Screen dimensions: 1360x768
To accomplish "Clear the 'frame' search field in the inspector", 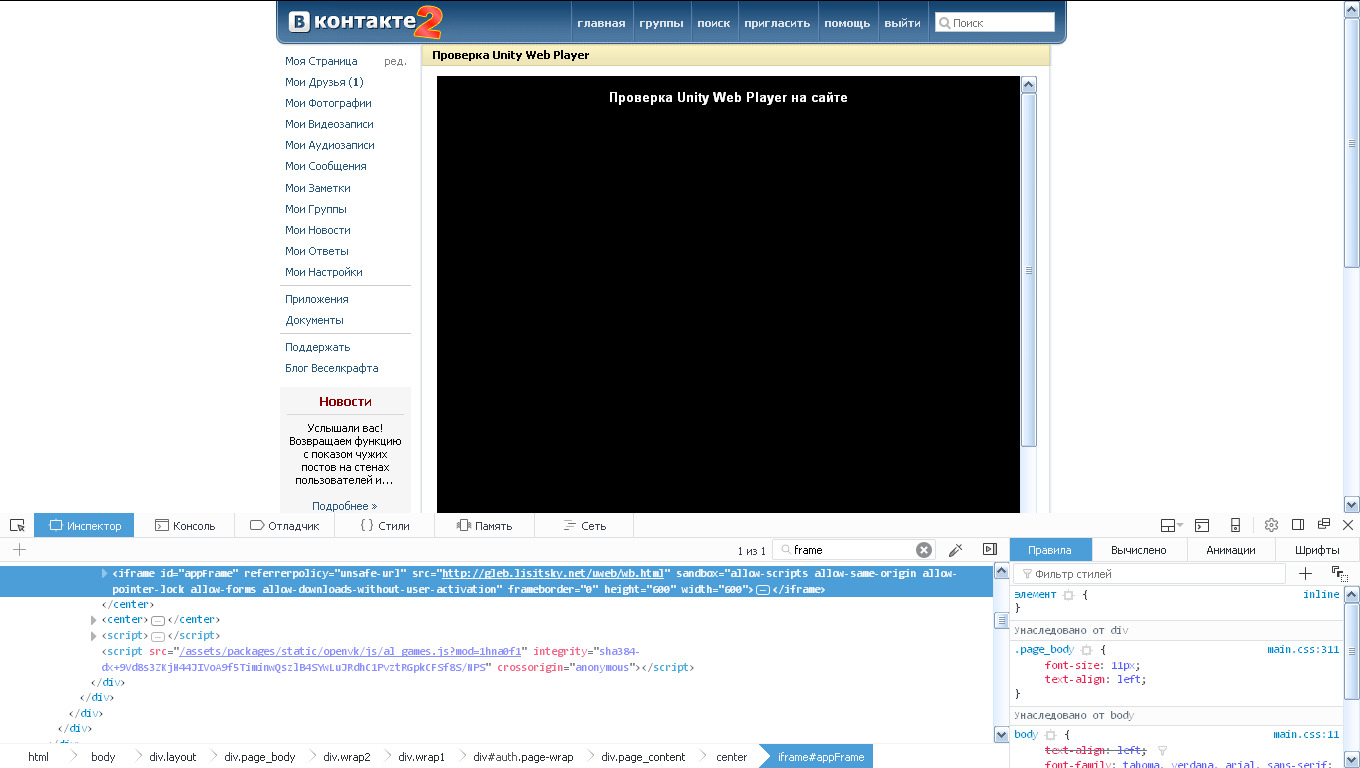I will 924,550.
